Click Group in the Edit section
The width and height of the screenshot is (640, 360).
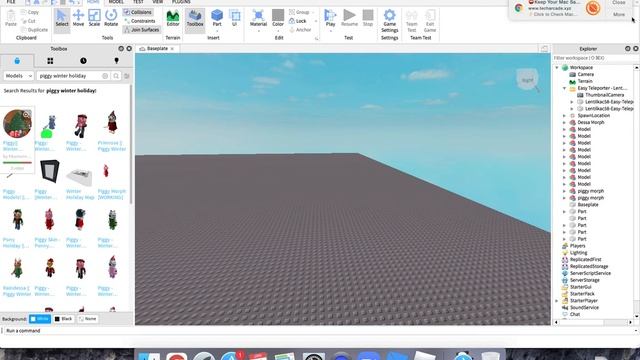coord(299,12)
